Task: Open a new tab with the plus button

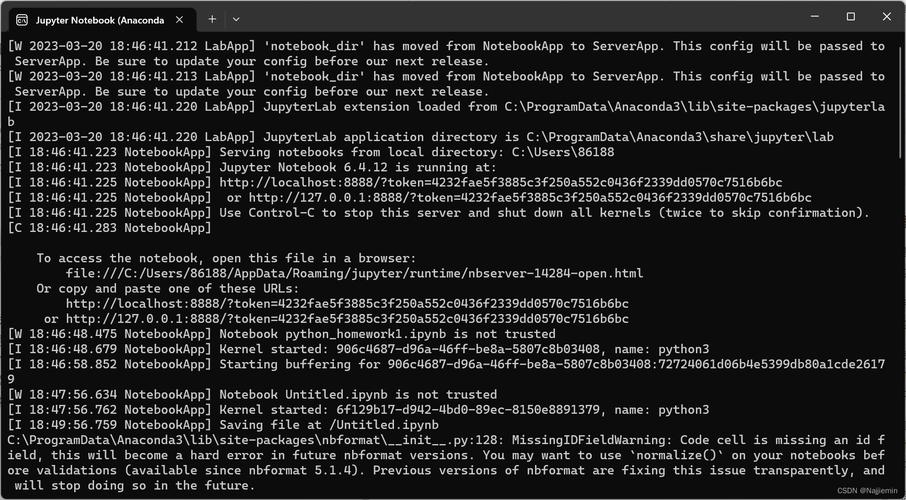Action: [212, 19]
